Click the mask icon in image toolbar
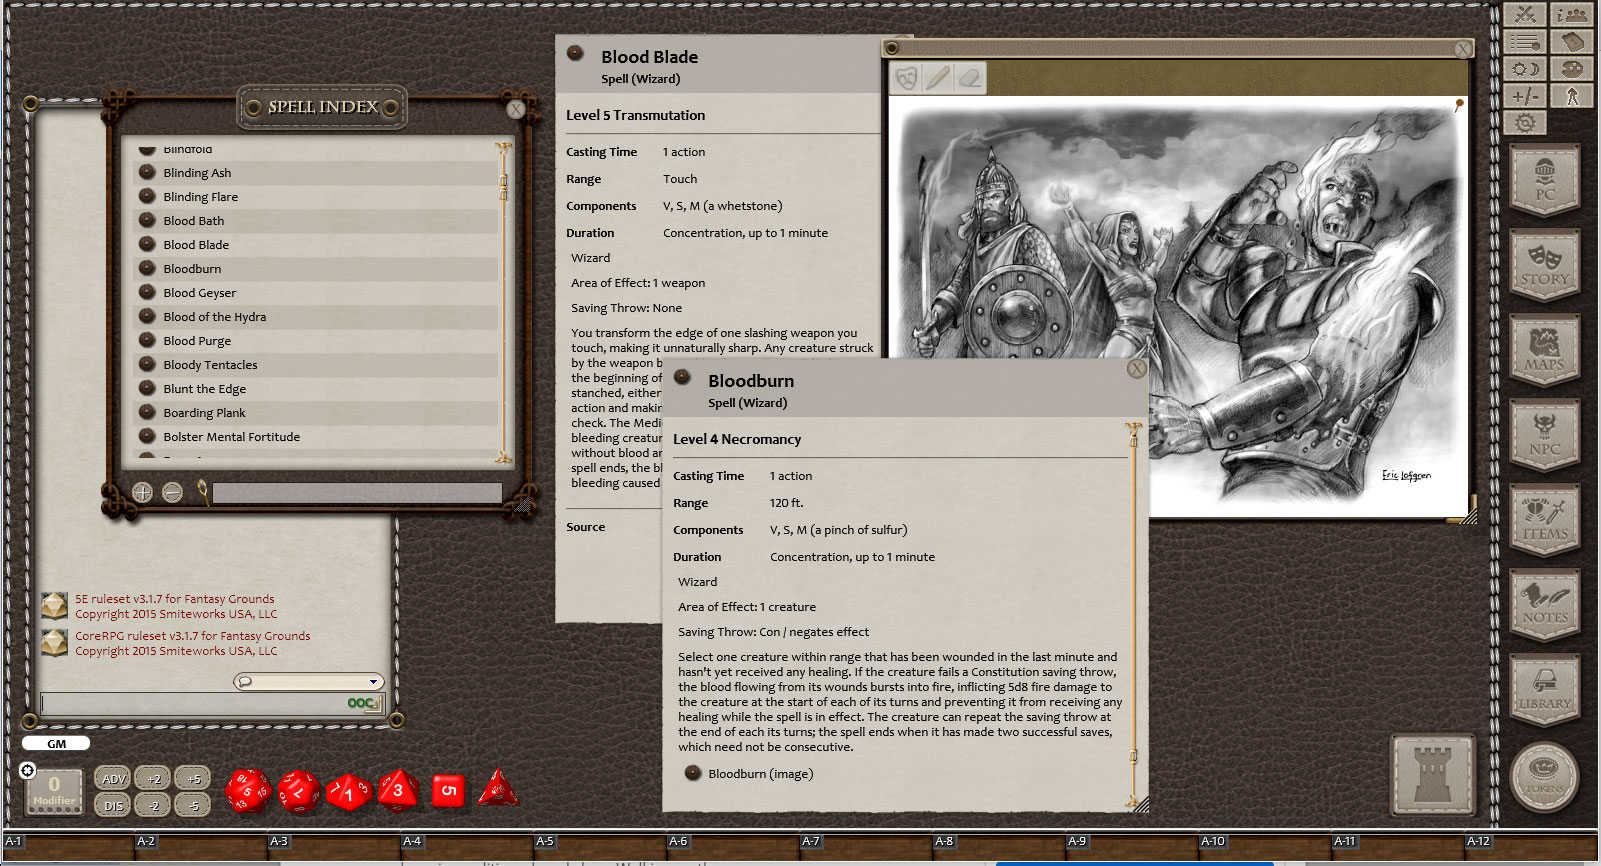The image size is (1601, 866). click(906, 78)
